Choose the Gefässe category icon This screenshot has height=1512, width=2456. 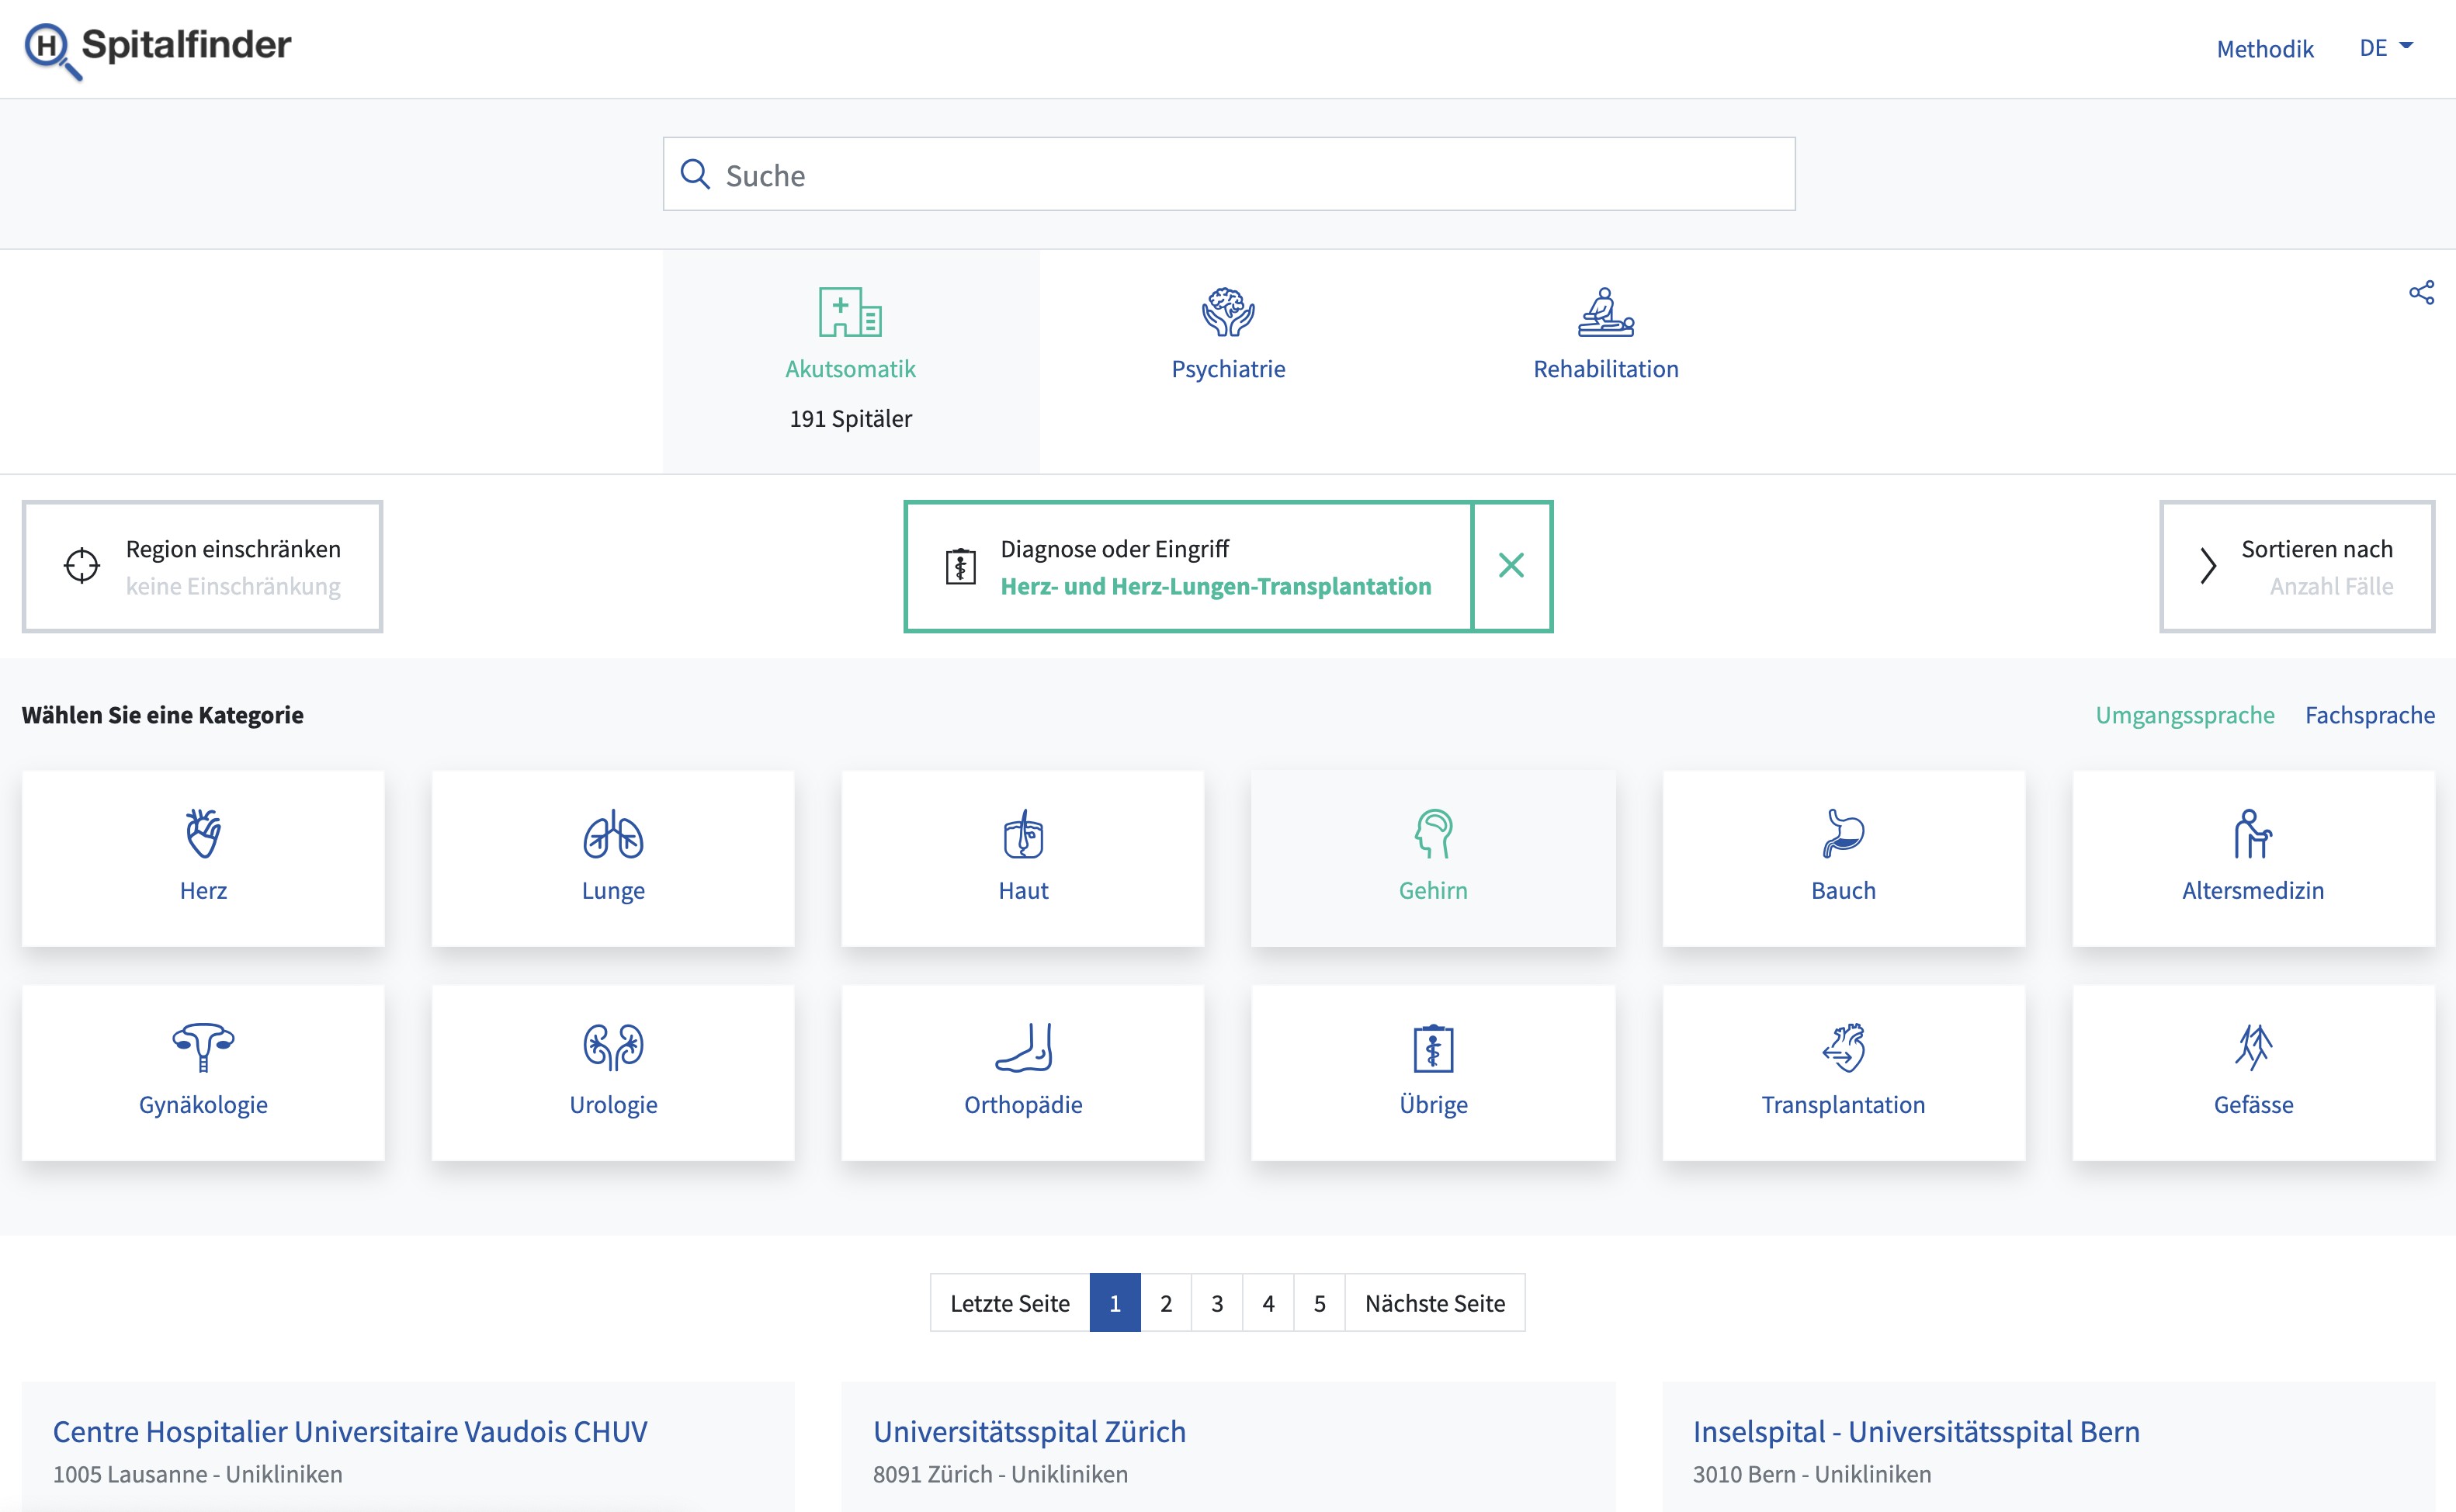pyautogui.click(x=2253, y=1047)
